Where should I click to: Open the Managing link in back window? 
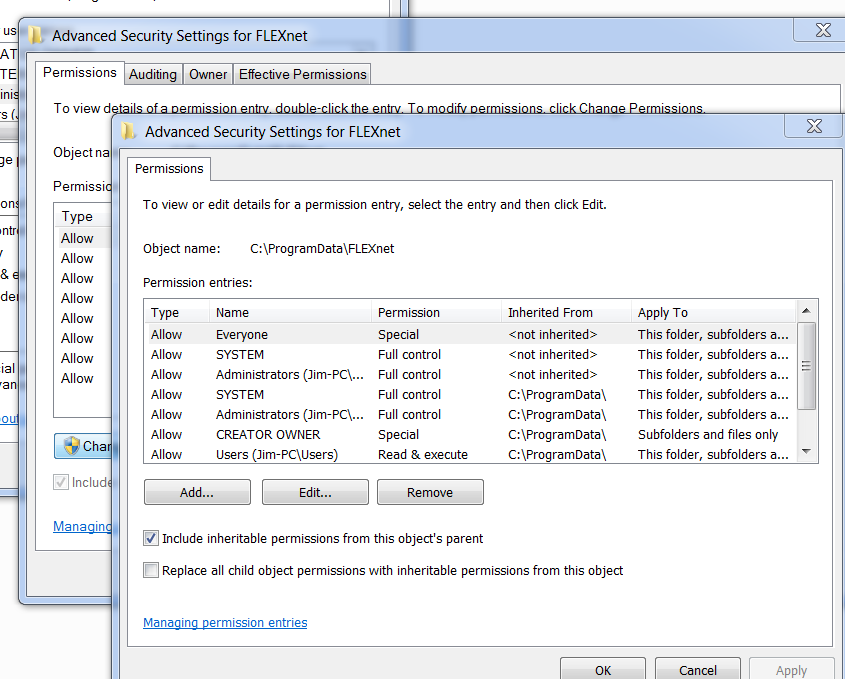pyautogui.click(x=82, y=526)
